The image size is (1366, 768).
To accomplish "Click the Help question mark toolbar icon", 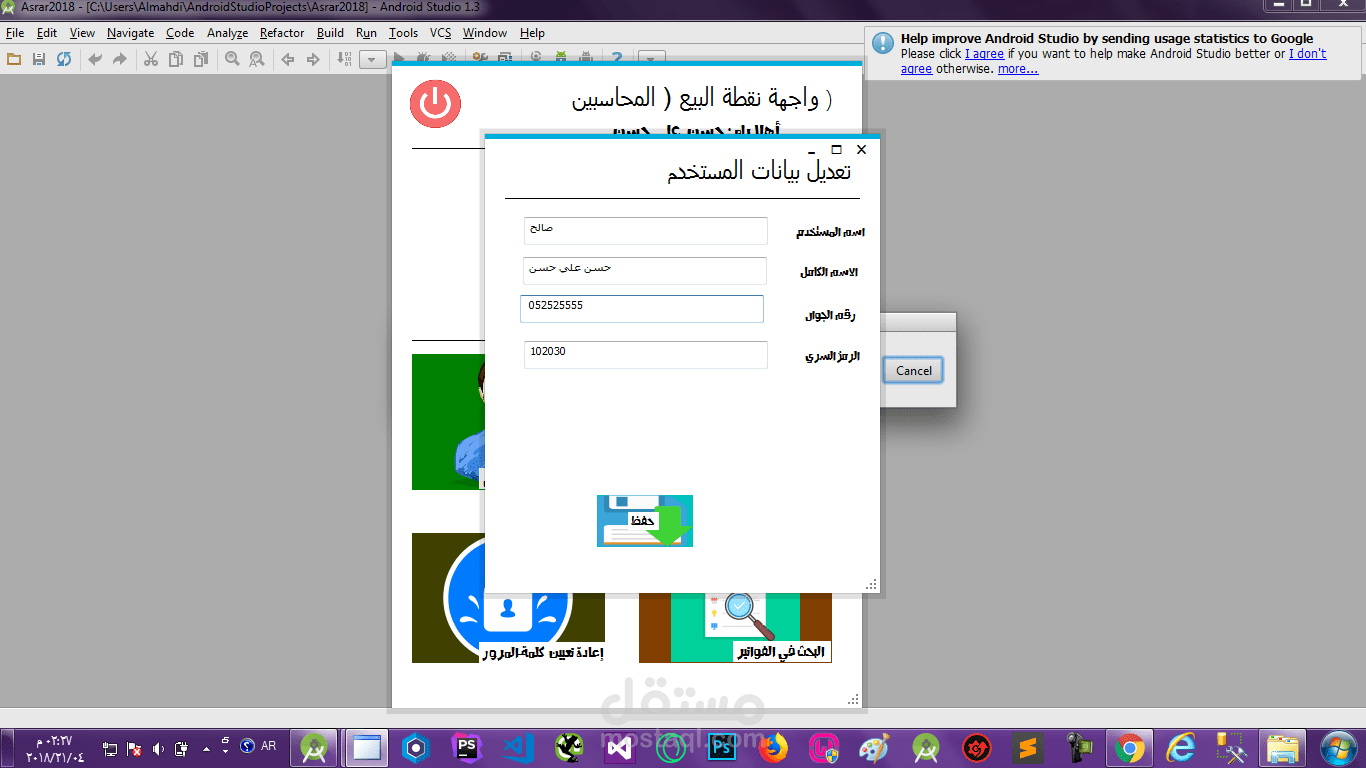I will pyautogui.click(x=617, y=59).
